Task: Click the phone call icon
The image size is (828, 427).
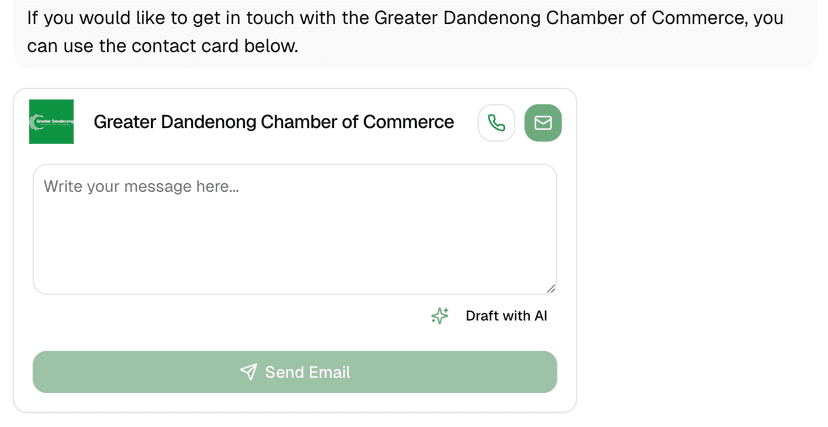Action: click(x=496, y=123)
